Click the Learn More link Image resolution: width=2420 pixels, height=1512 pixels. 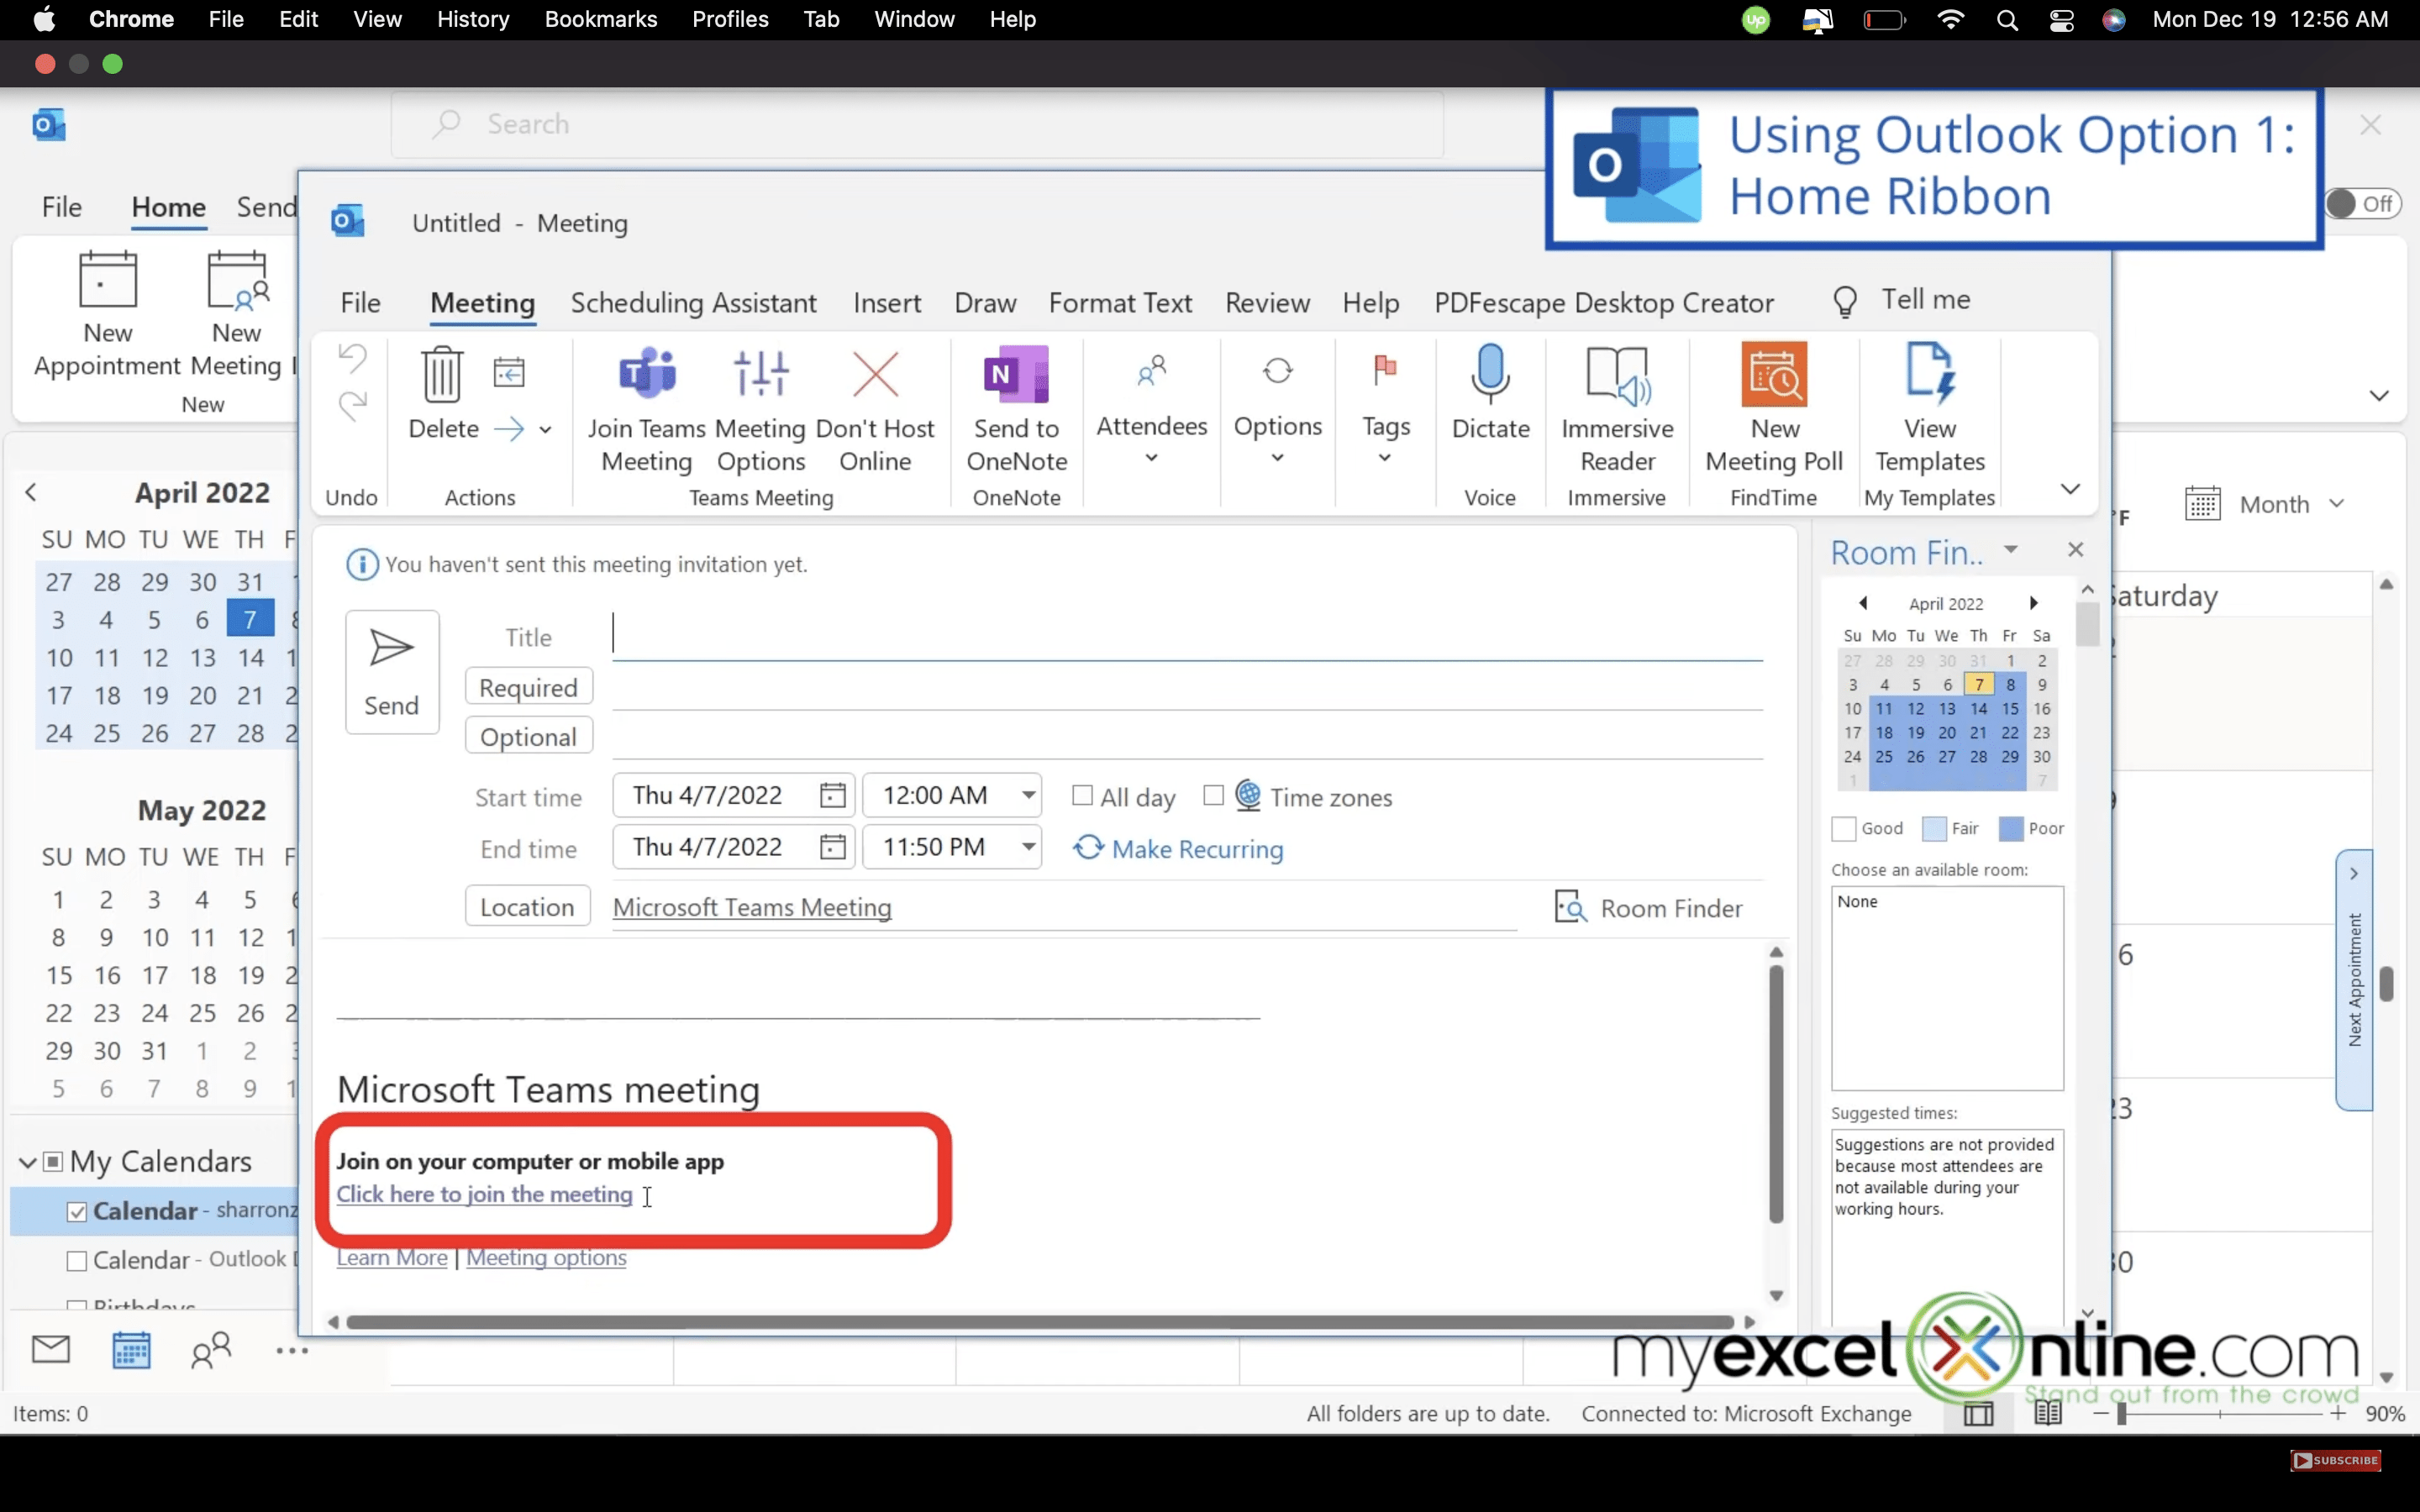(392, 1257)
